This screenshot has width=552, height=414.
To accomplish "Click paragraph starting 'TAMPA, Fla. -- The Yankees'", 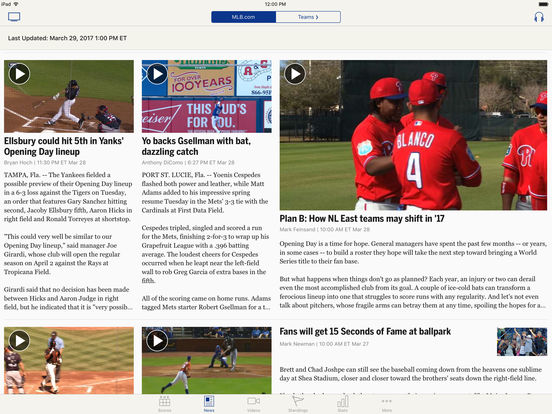I will [68, 197].
